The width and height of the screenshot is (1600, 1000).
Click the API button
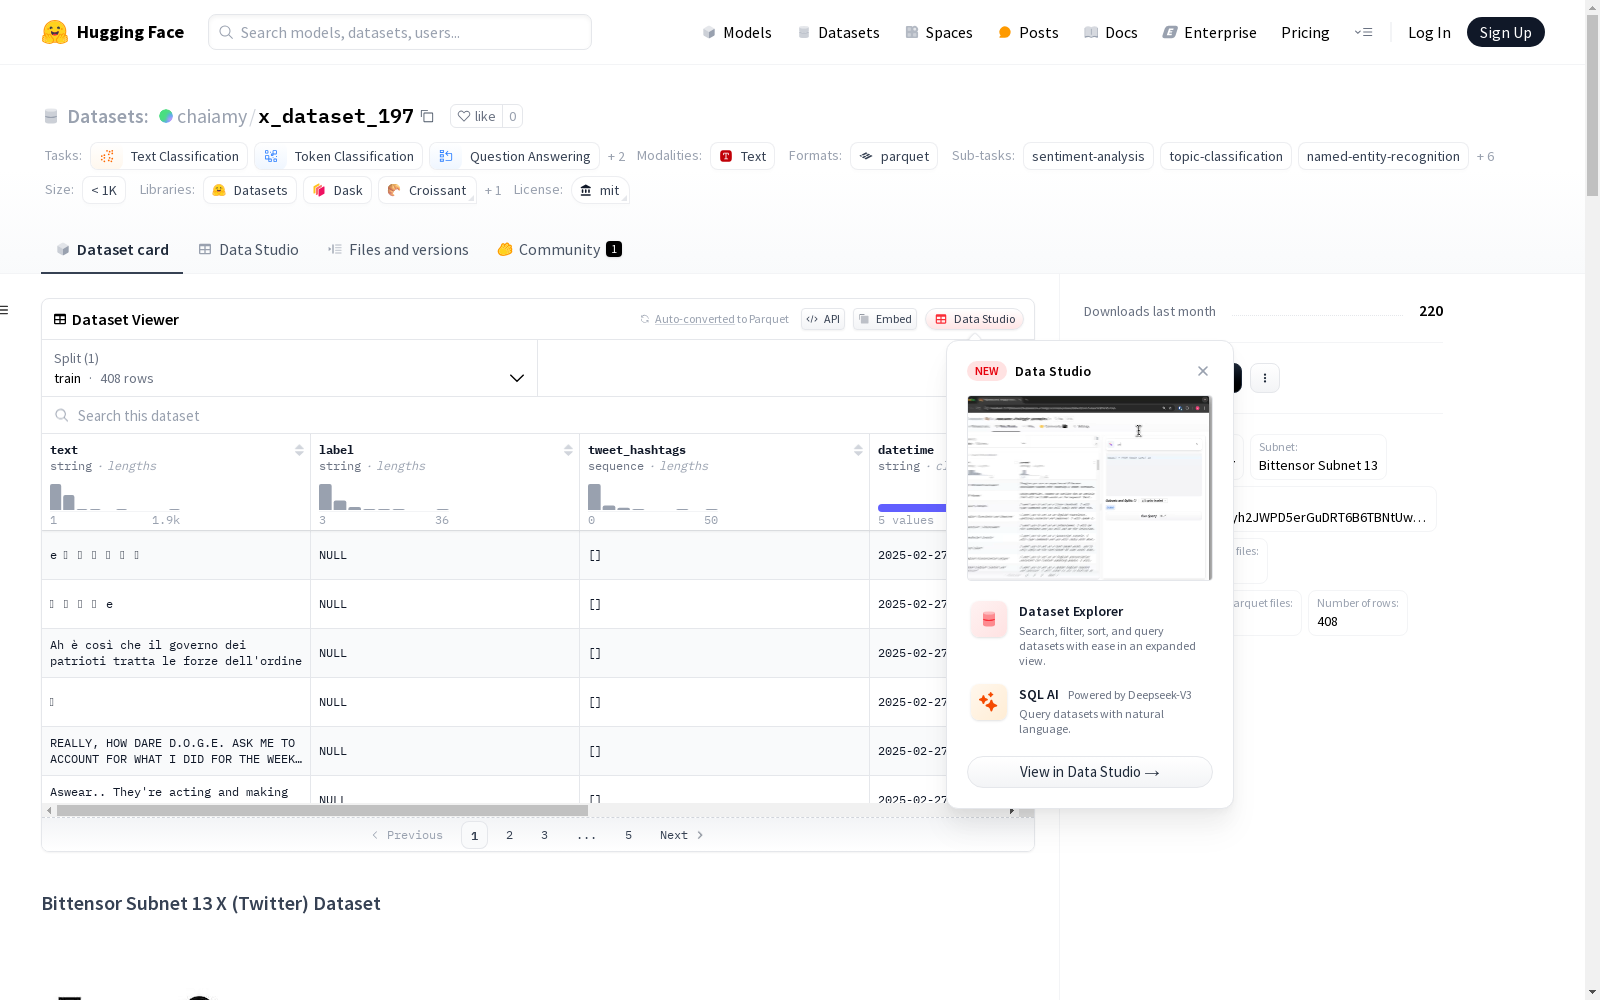pyautogui.click(x=823, y=319)
